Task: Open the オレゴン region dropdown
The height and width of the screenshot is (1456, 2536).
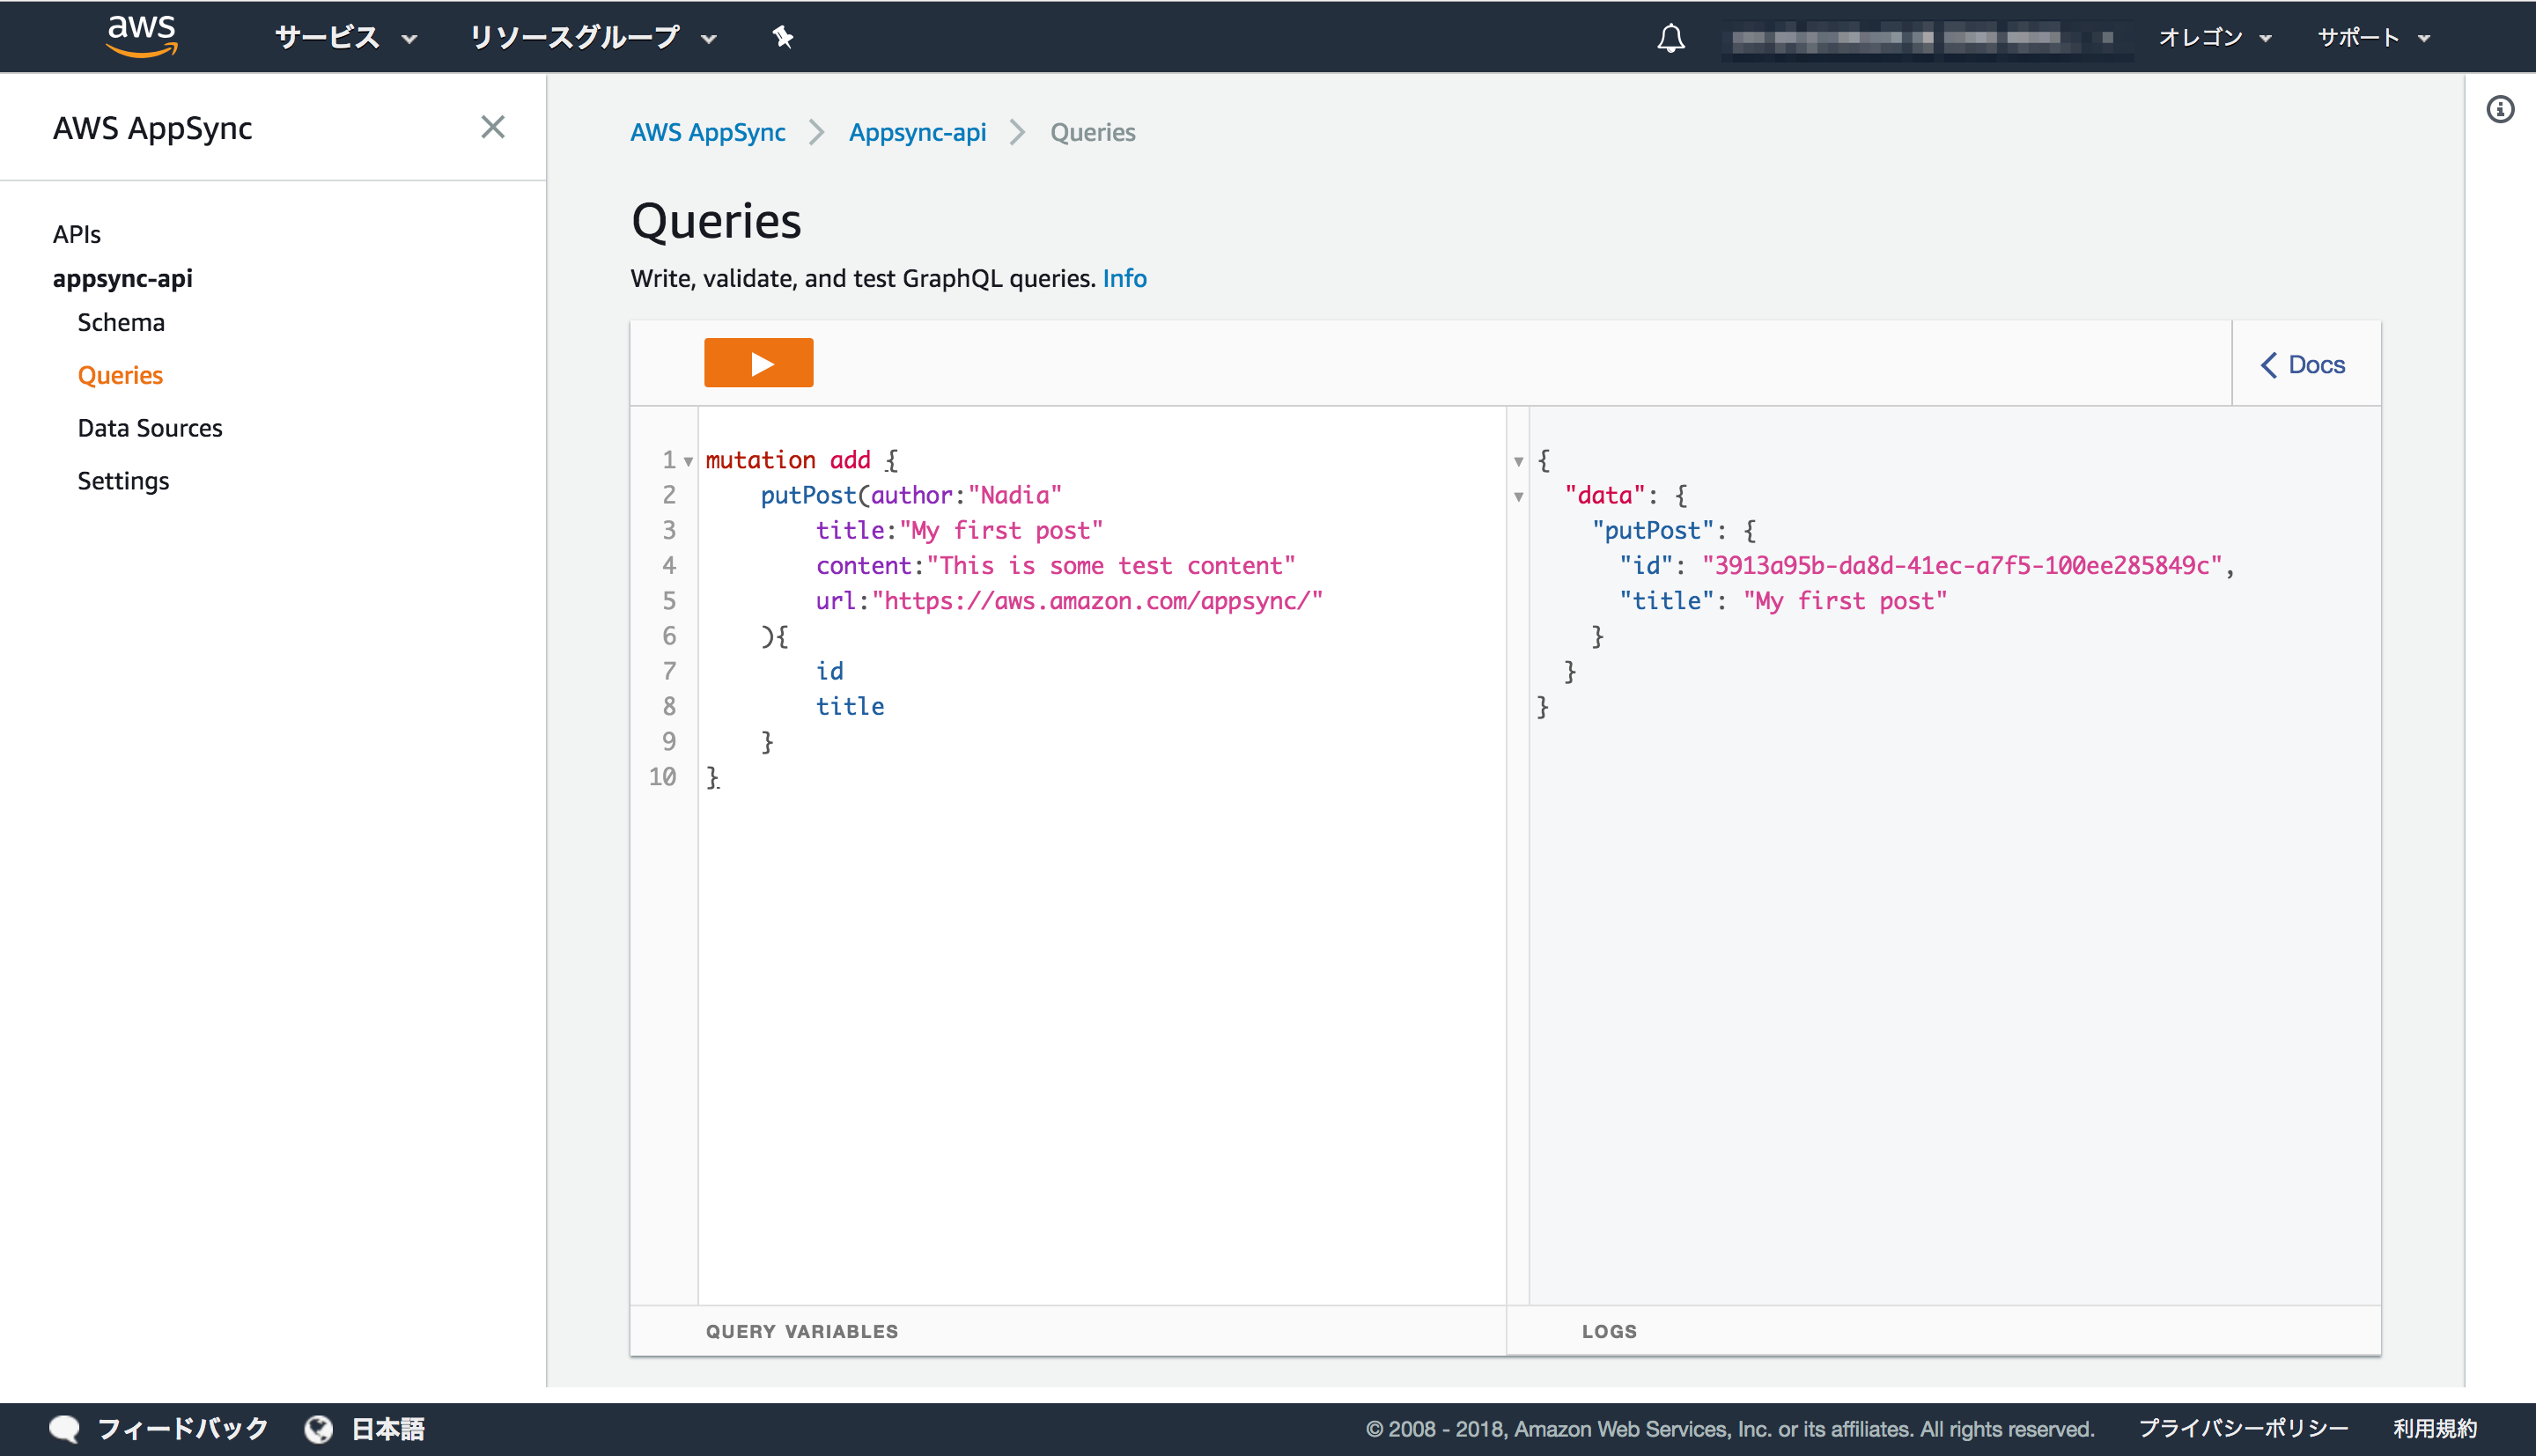Action: tap(2215, 38)
